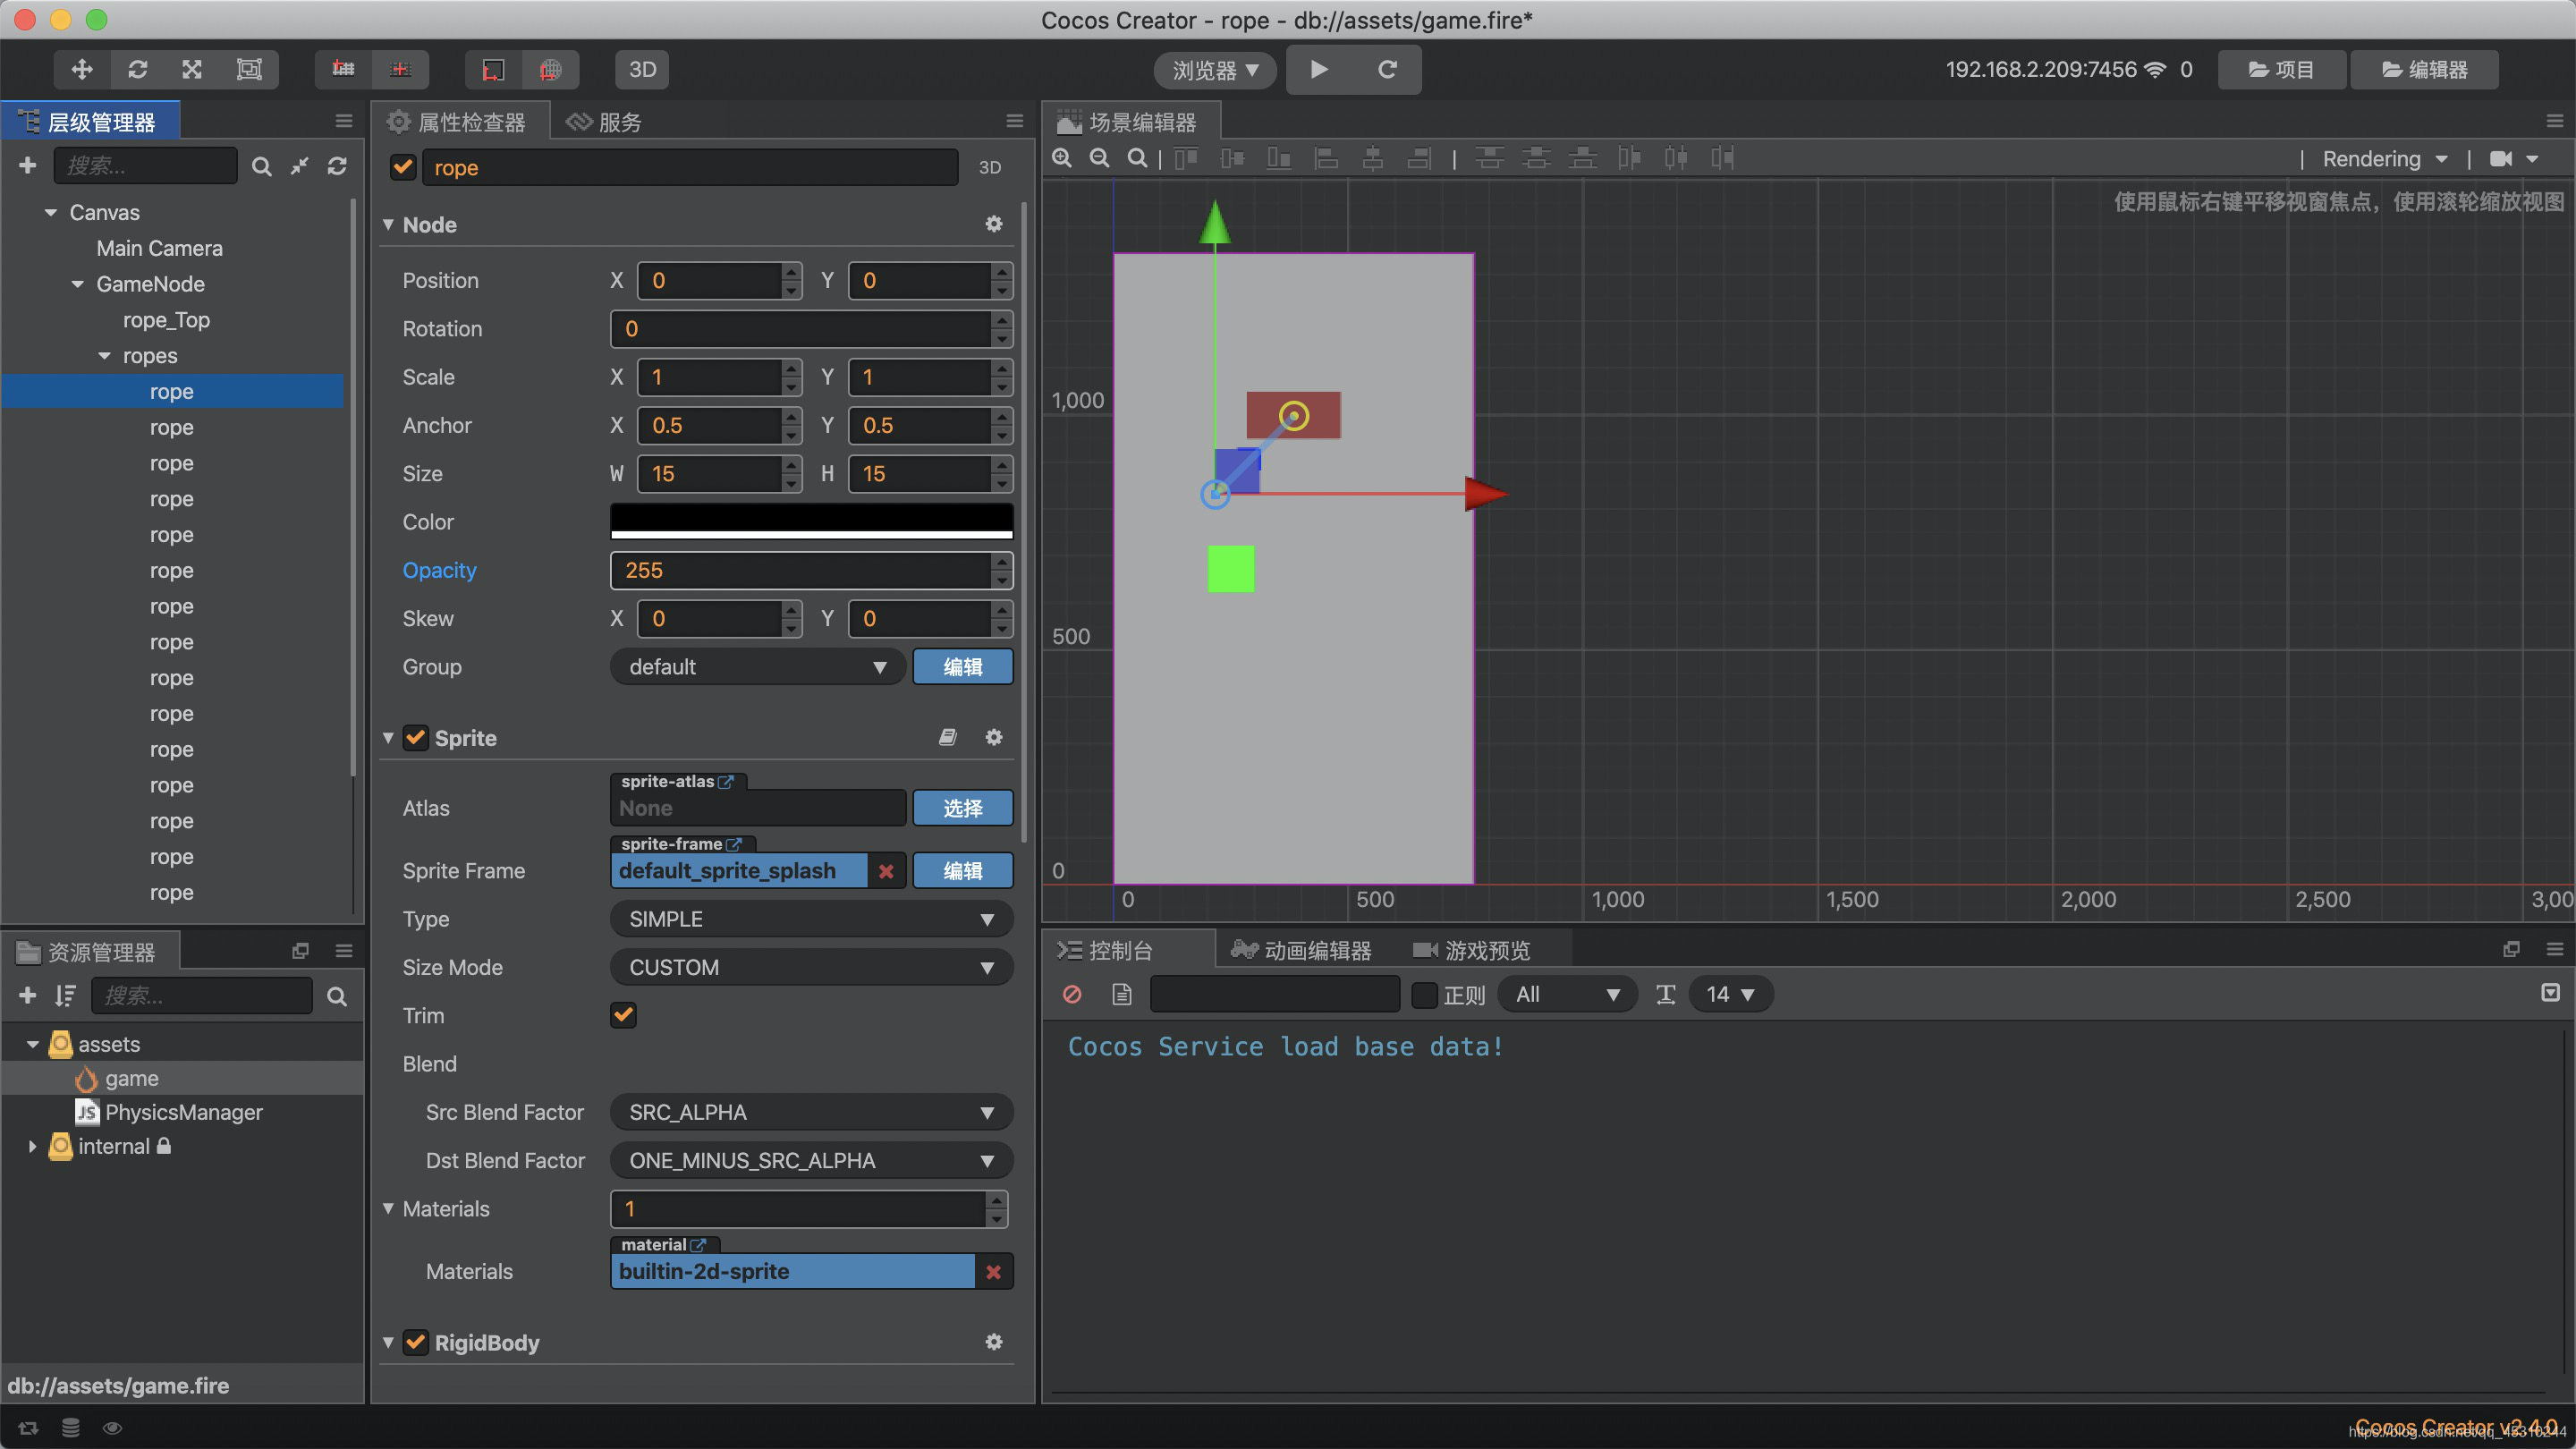The width and height of the screenshot is (2576, 1449).
Task: Select the Rotate transform tool
Action: pos(138,69)
